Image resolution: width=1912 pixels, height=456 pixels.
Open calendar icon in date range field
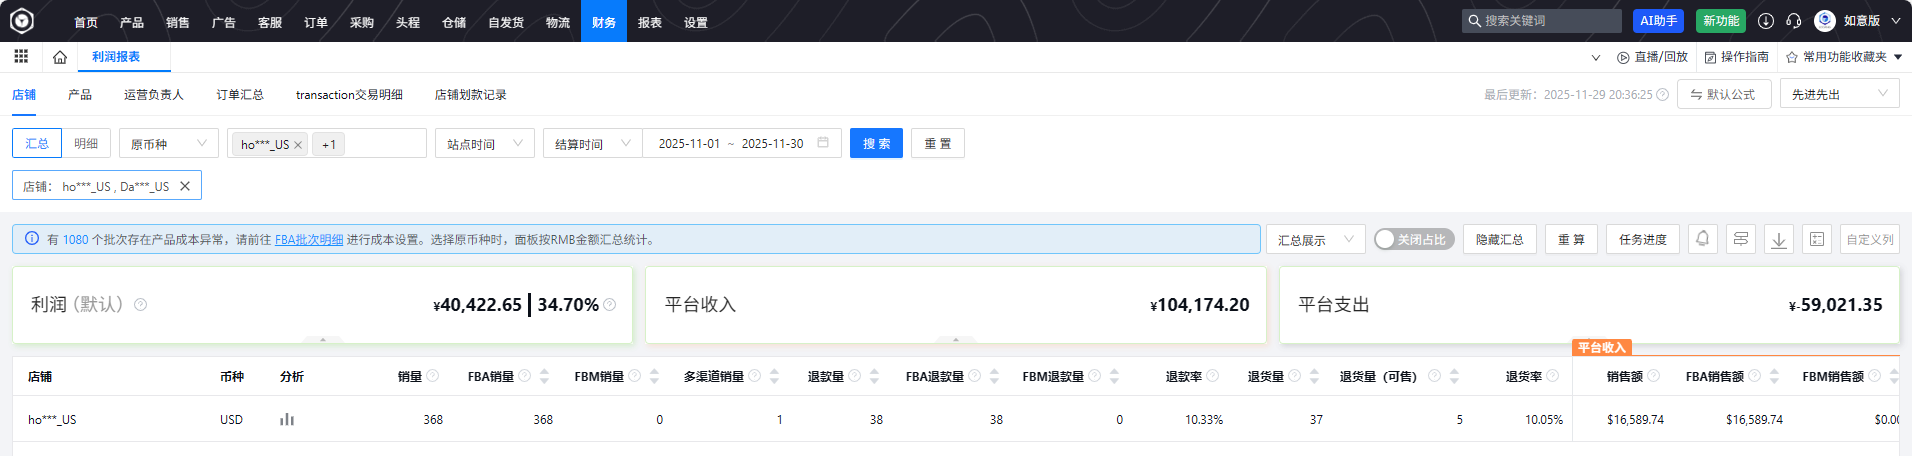tap(823, 143)
